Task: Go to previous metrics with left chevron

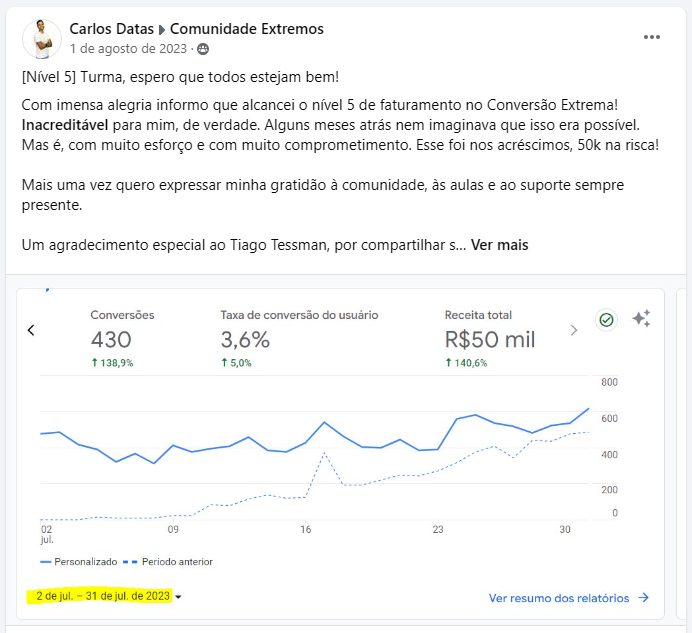Action: [31, 330]
